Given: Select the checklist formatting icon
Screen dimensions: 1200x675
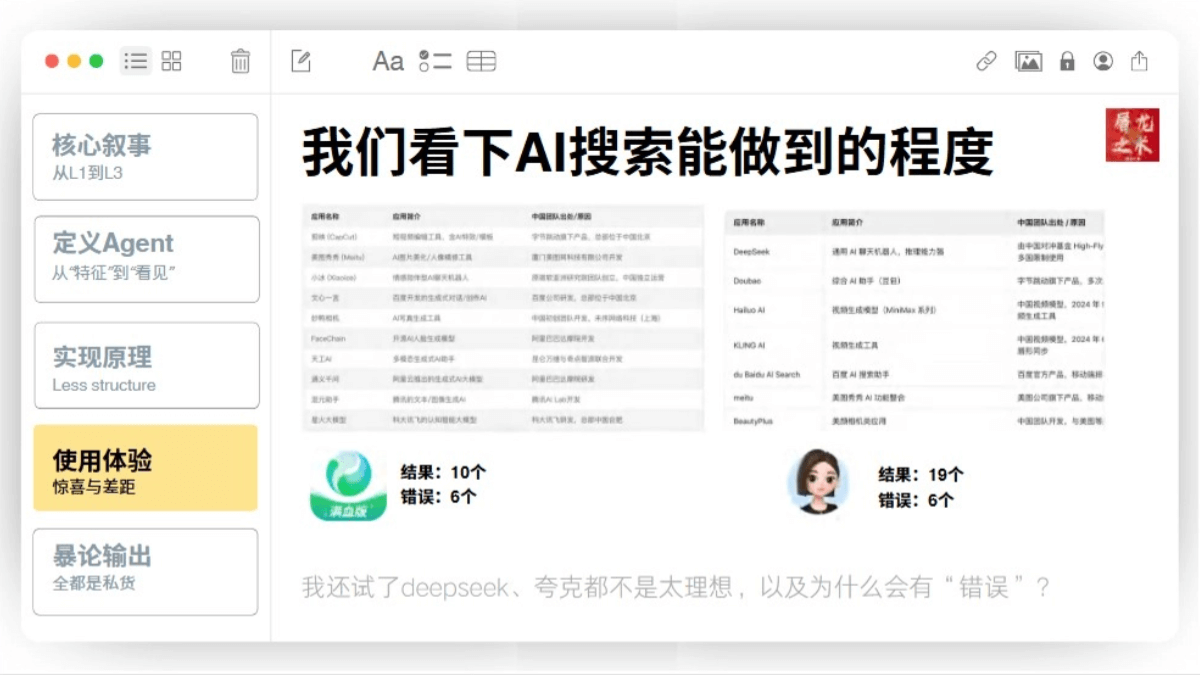Looking at the screenshot, I should (x=434, y=61).
